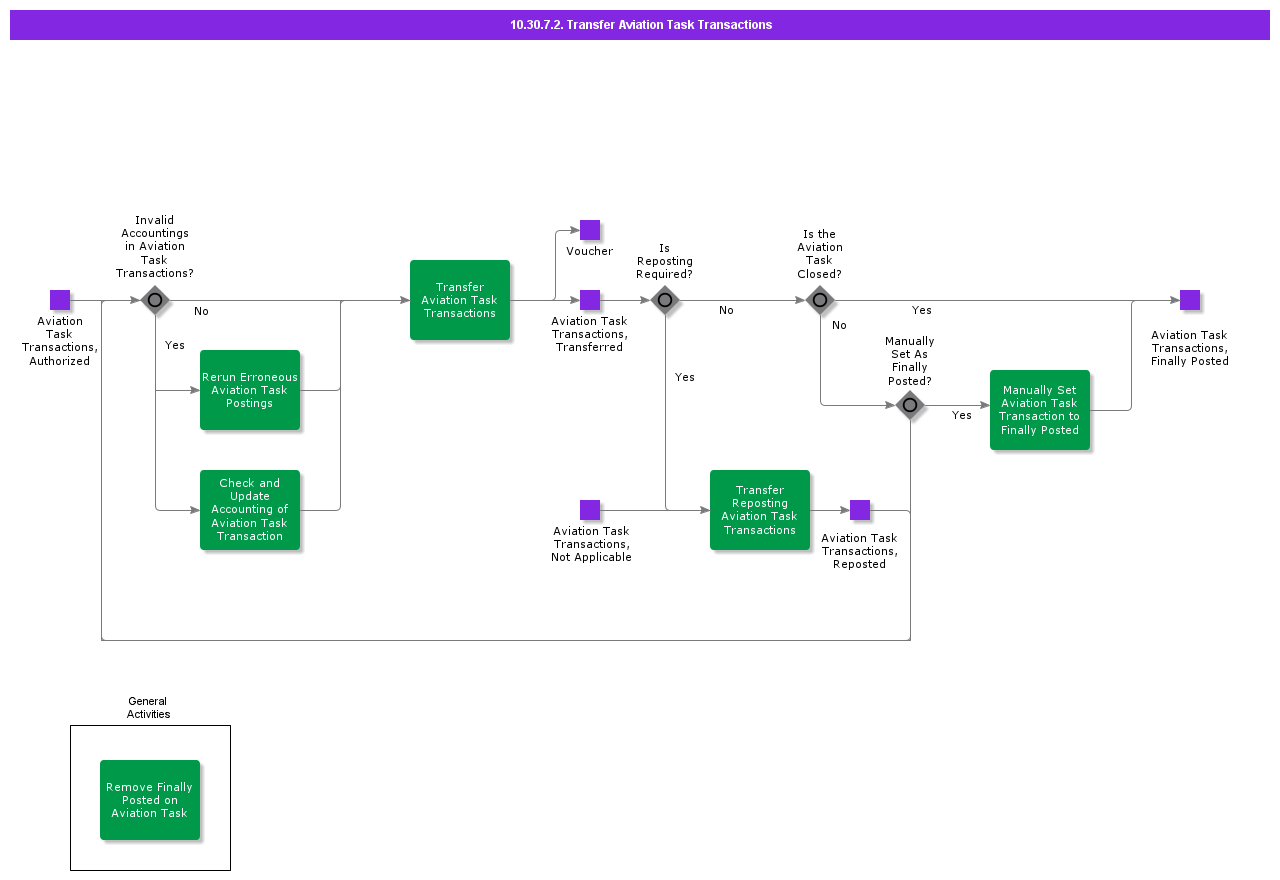
Task: Click the Invalid Accountings question label
Action: [x=155, y=247]
